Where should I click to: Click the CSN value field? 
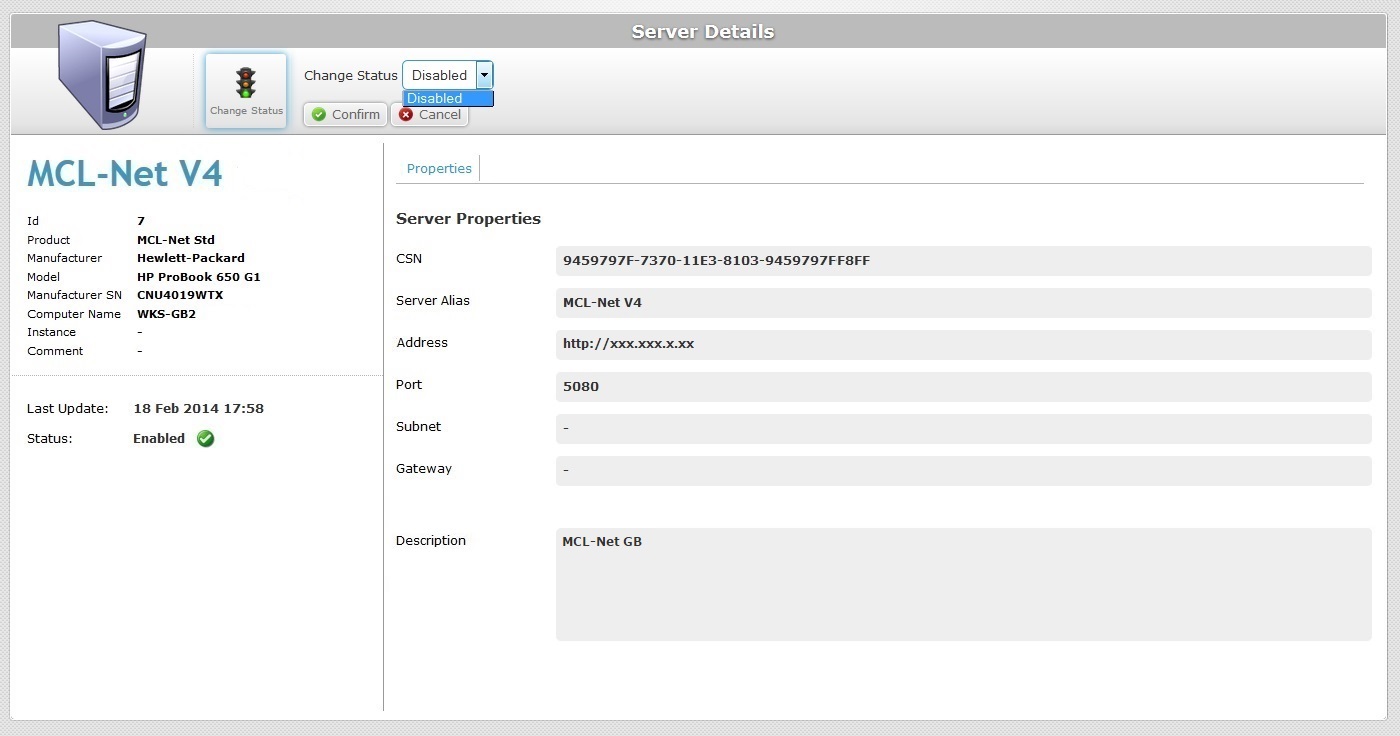click(963, 261)
